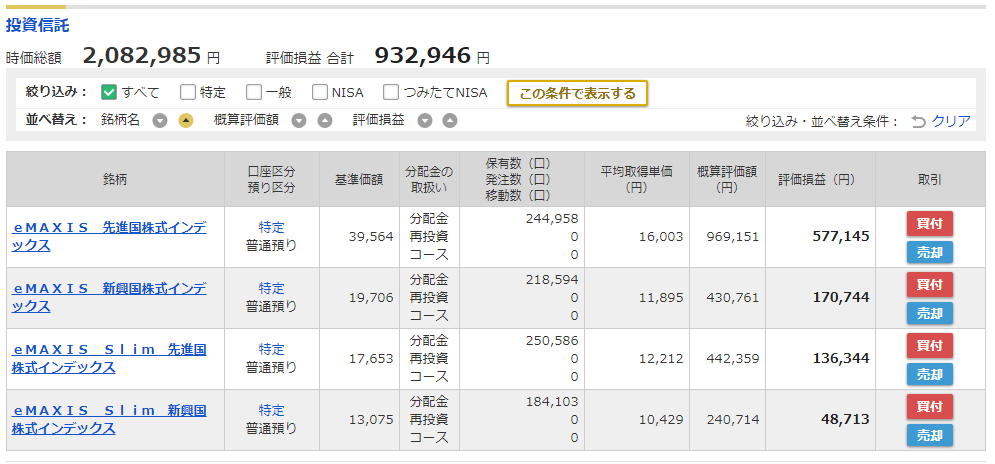The height and width of the screenshot is (464, 995).
Task: Click holdings count 244,958
Action: (552, 219)
